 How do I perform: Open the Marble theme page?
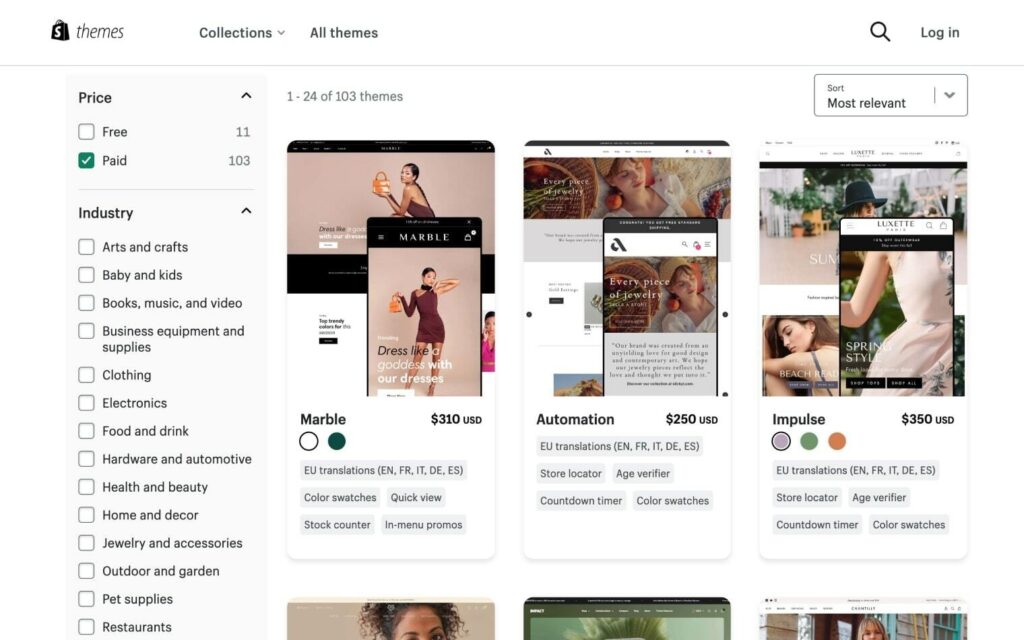click(322, 419)
